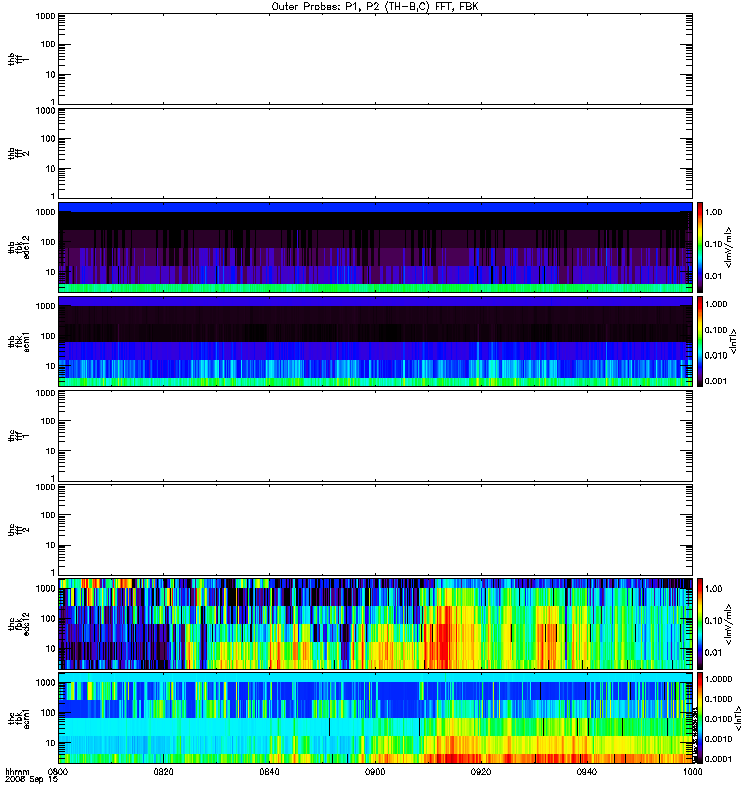The image size is (750, 800).
Task: Click the empty thc fff 1 panel
Action: [x=375, y=436]
